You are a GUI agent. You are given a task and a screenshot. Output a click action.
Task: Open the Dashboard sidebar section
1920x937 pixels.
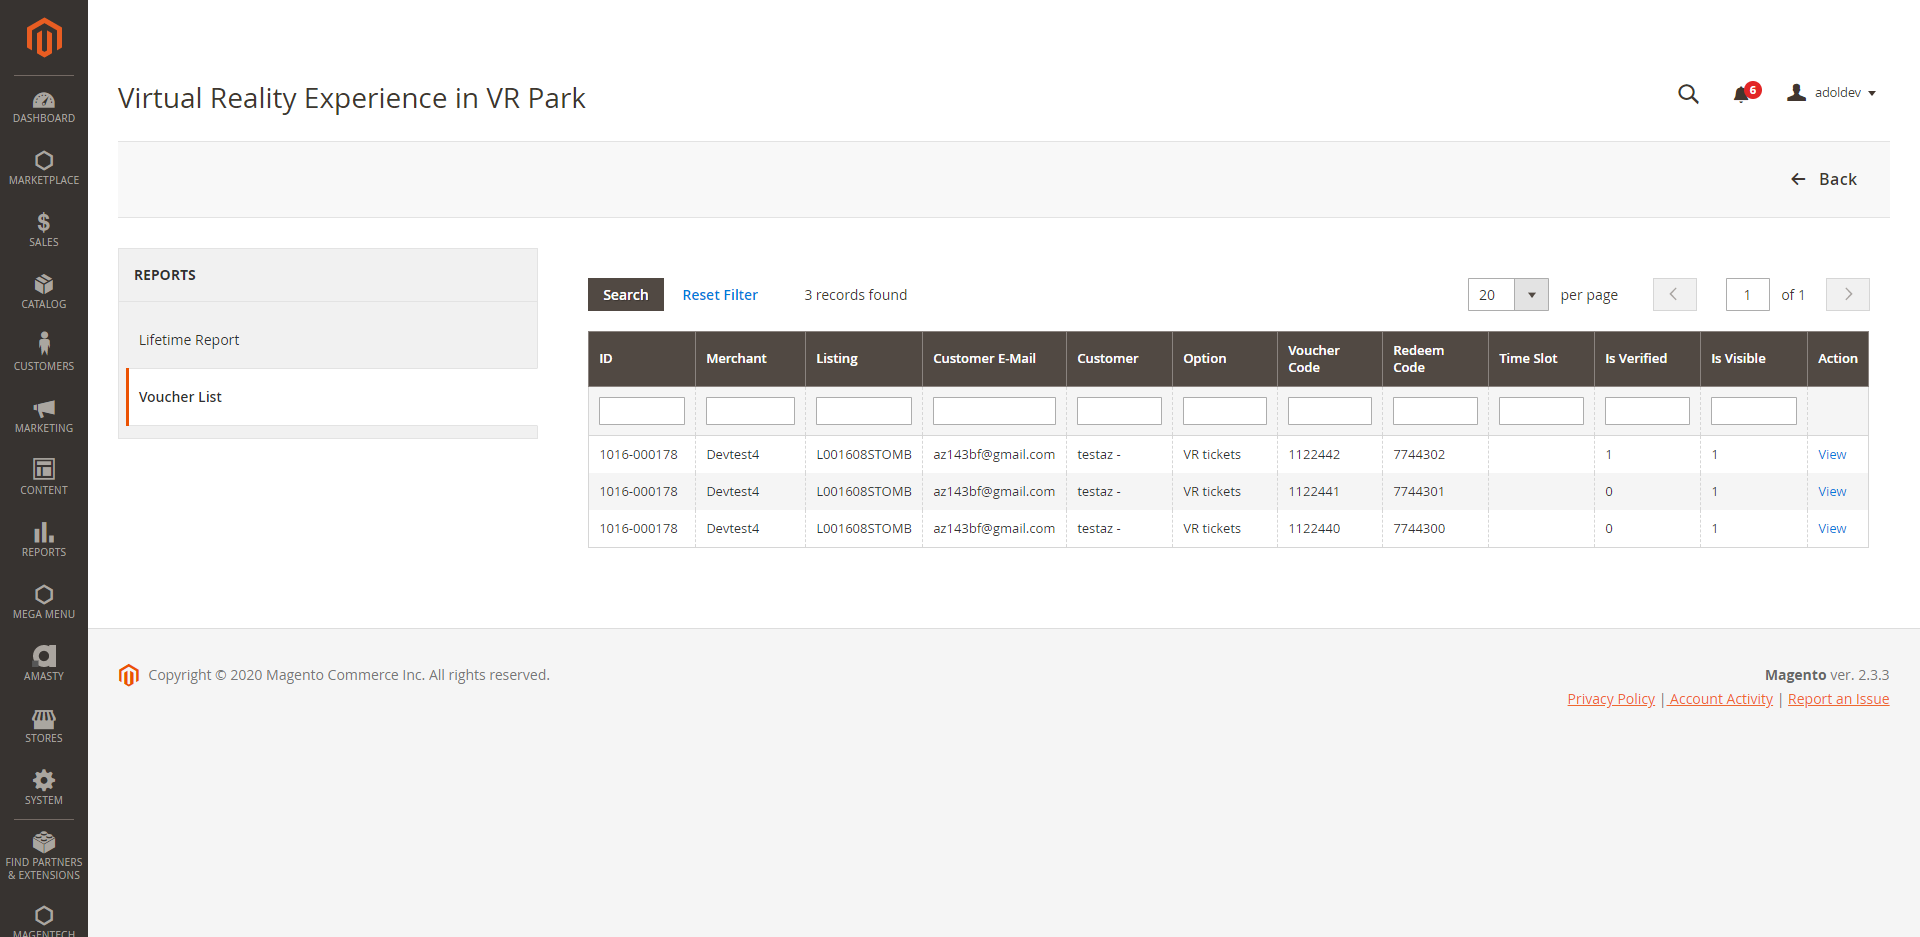click(44, 107)
